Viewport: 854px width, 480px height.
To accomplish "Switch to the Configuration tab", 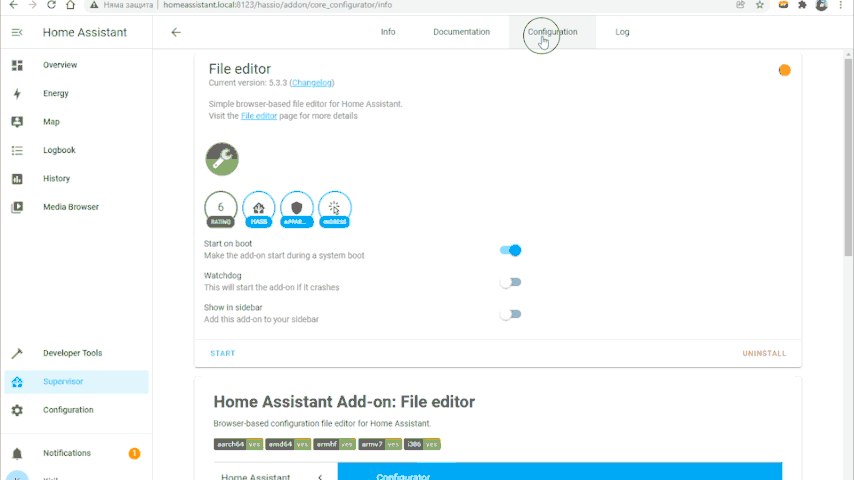I will [x=552, y=32].
